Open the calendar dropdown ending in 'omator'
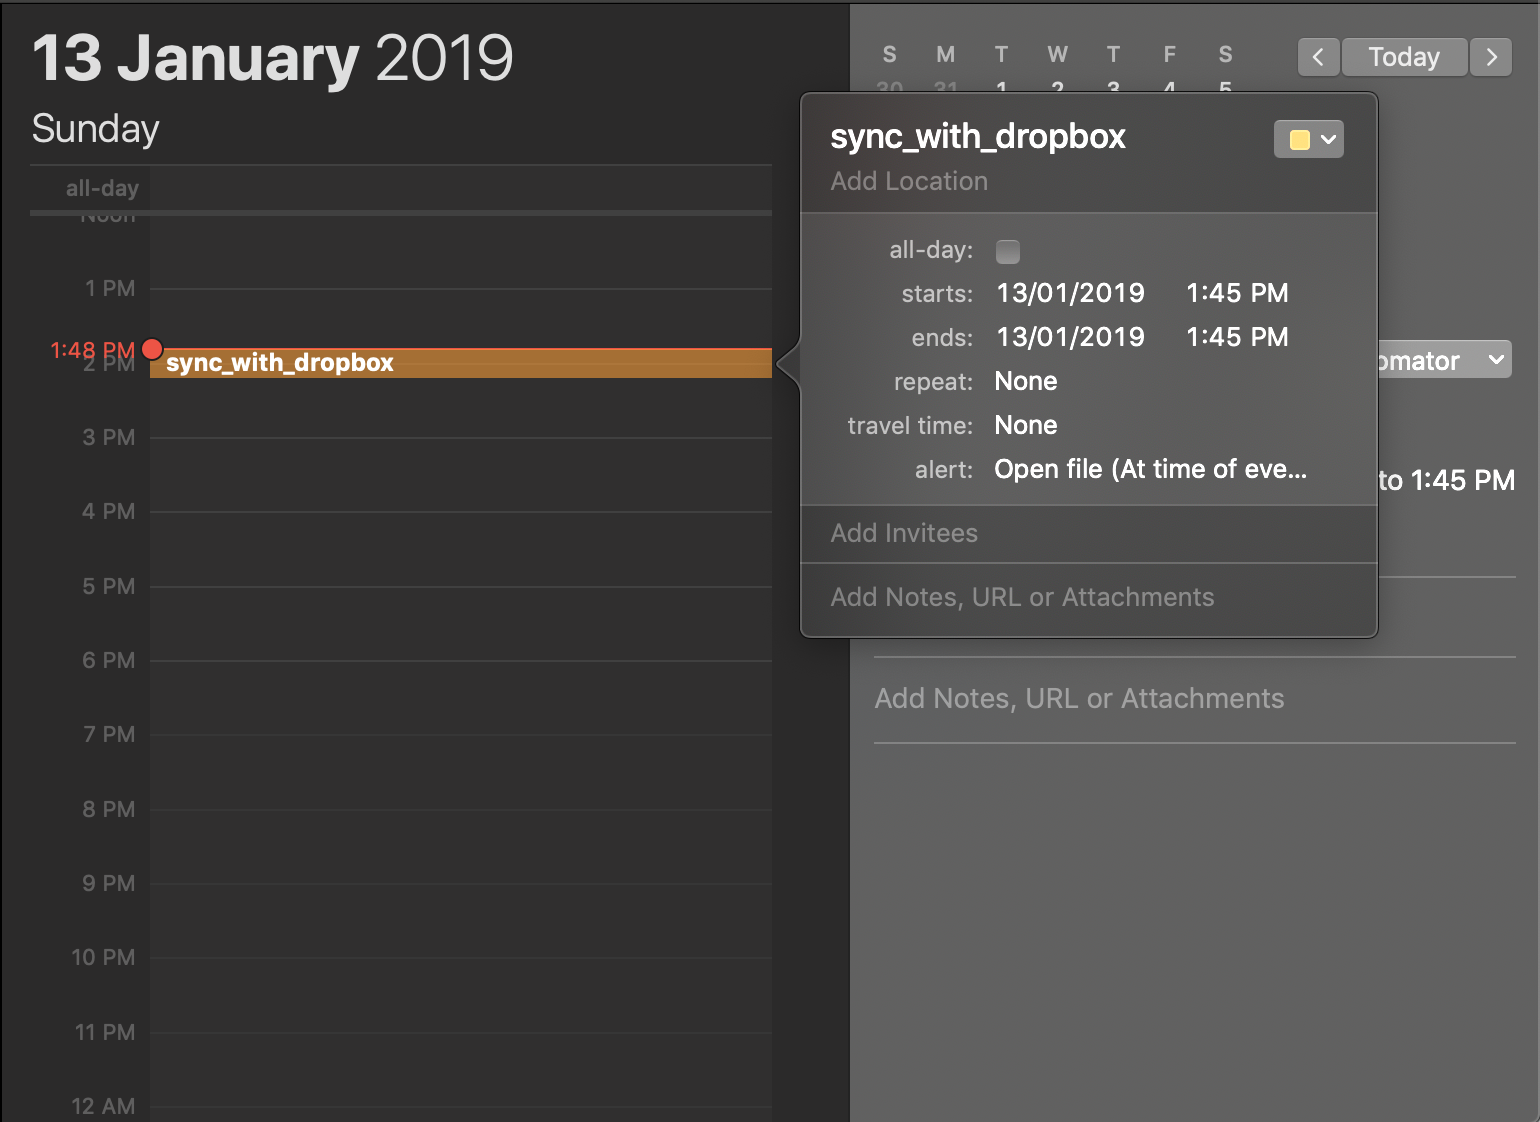1540x1122 pixels. tap(1445, 360)
